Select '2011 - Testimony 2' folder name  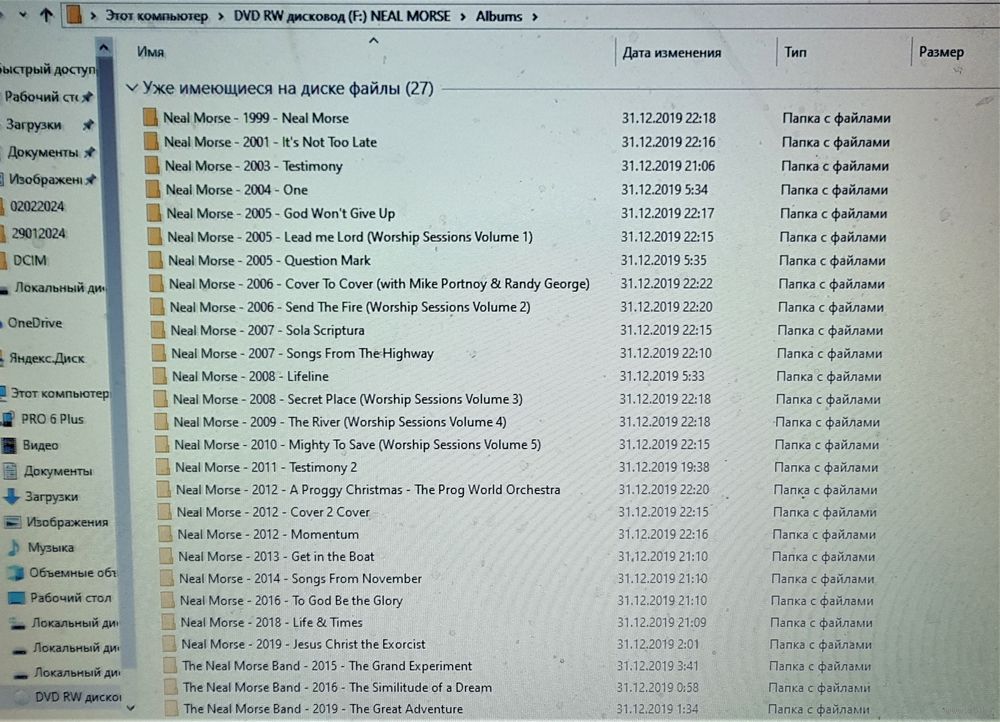(x=266, y=468)
